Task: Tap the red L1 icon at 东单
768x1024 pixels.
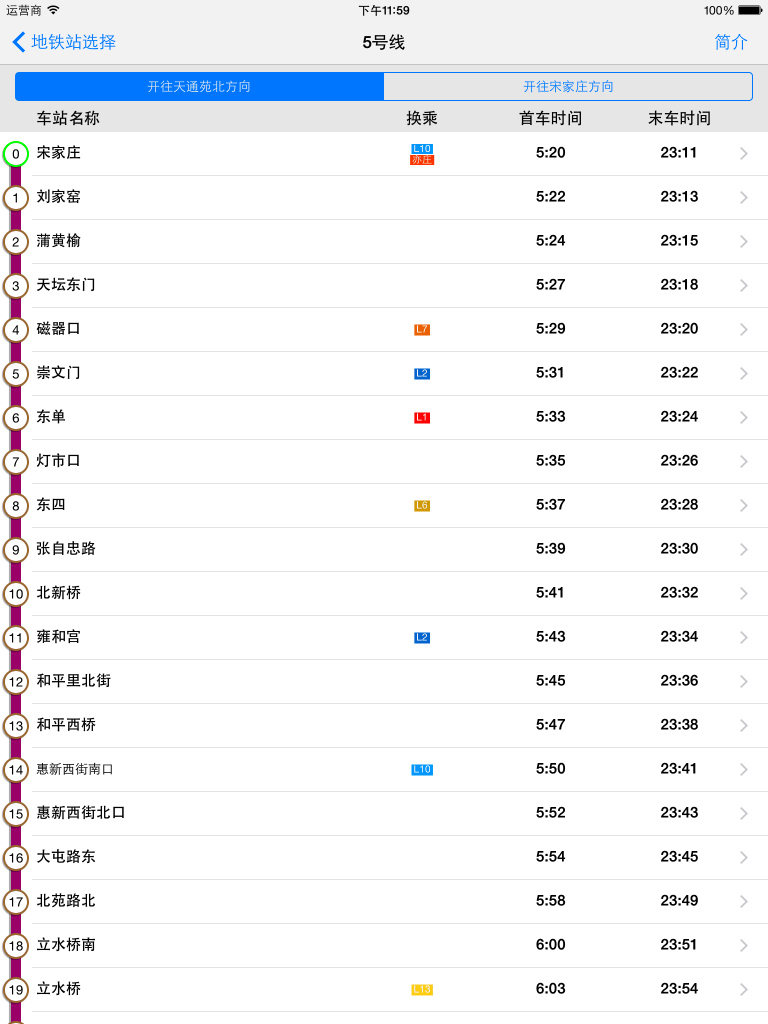Action: point(422,418)
